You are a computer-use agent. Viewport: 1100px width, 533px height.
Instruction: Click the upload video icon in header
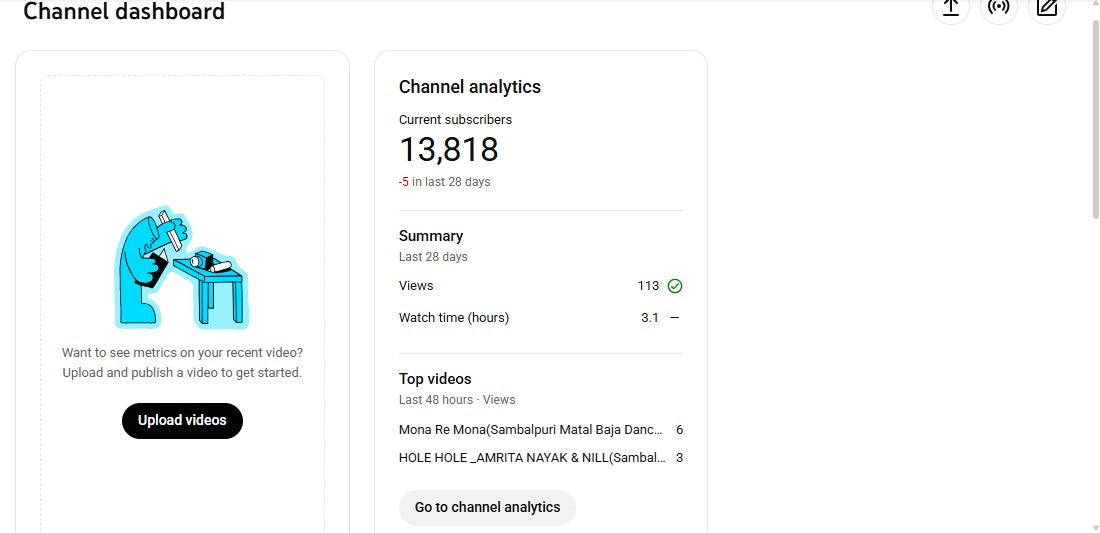(950, 8)
